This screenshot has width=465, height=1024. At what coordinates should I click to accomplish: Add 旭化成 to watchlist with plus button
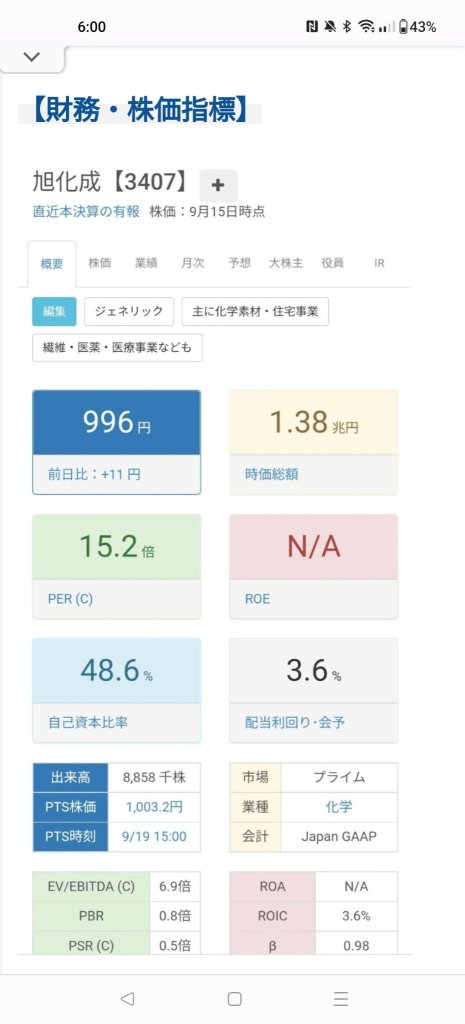pos(218,185)
